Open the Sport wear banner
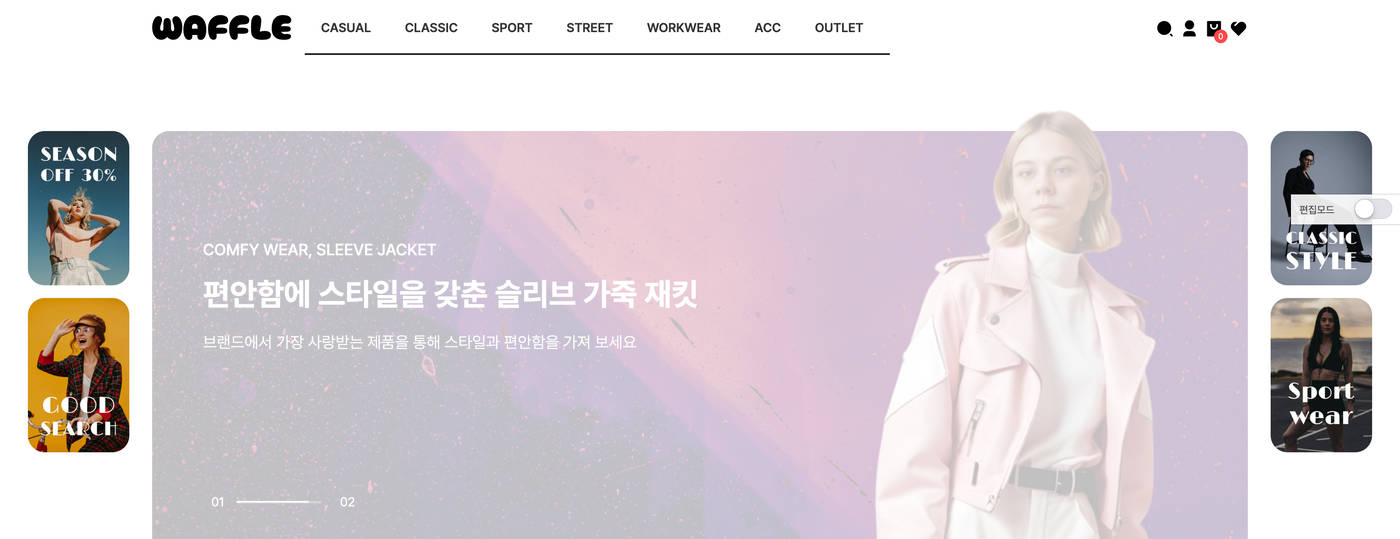Image resolution: width=1400 pixels, height=539 pixels. pos(1321,375)
